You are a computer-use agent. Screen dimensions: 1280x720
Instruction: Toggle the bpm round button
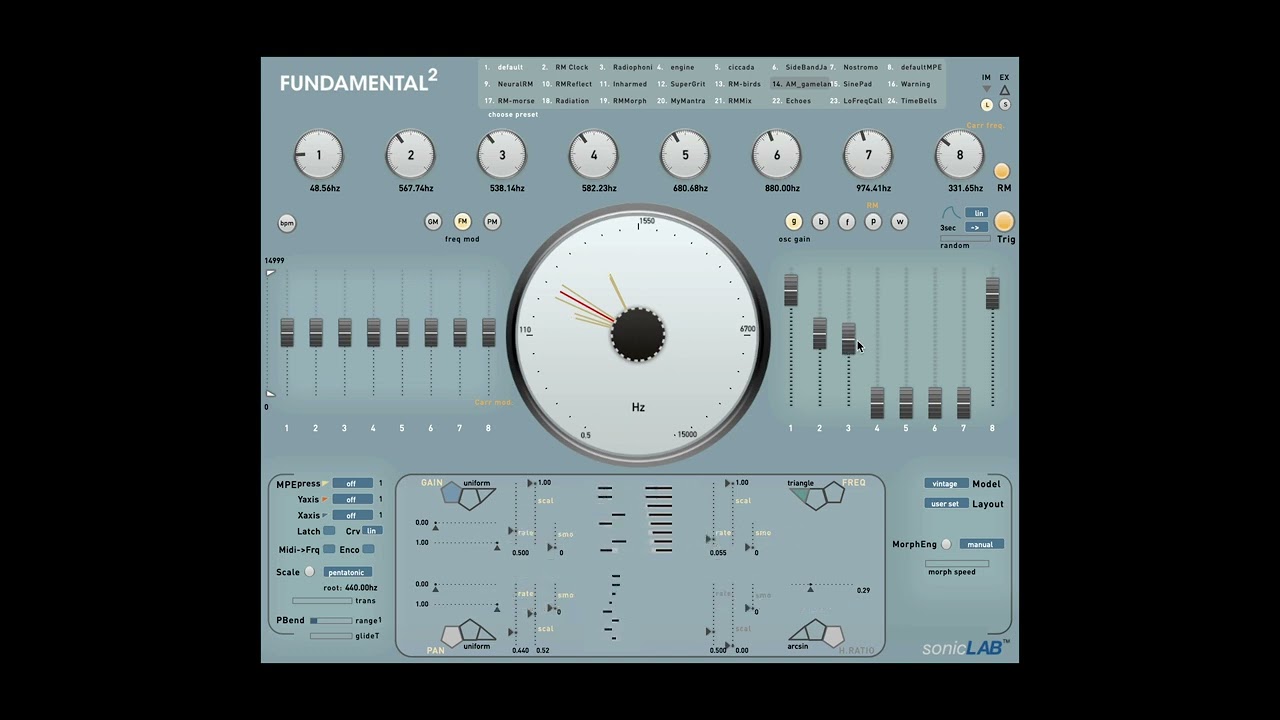point(287,223)
